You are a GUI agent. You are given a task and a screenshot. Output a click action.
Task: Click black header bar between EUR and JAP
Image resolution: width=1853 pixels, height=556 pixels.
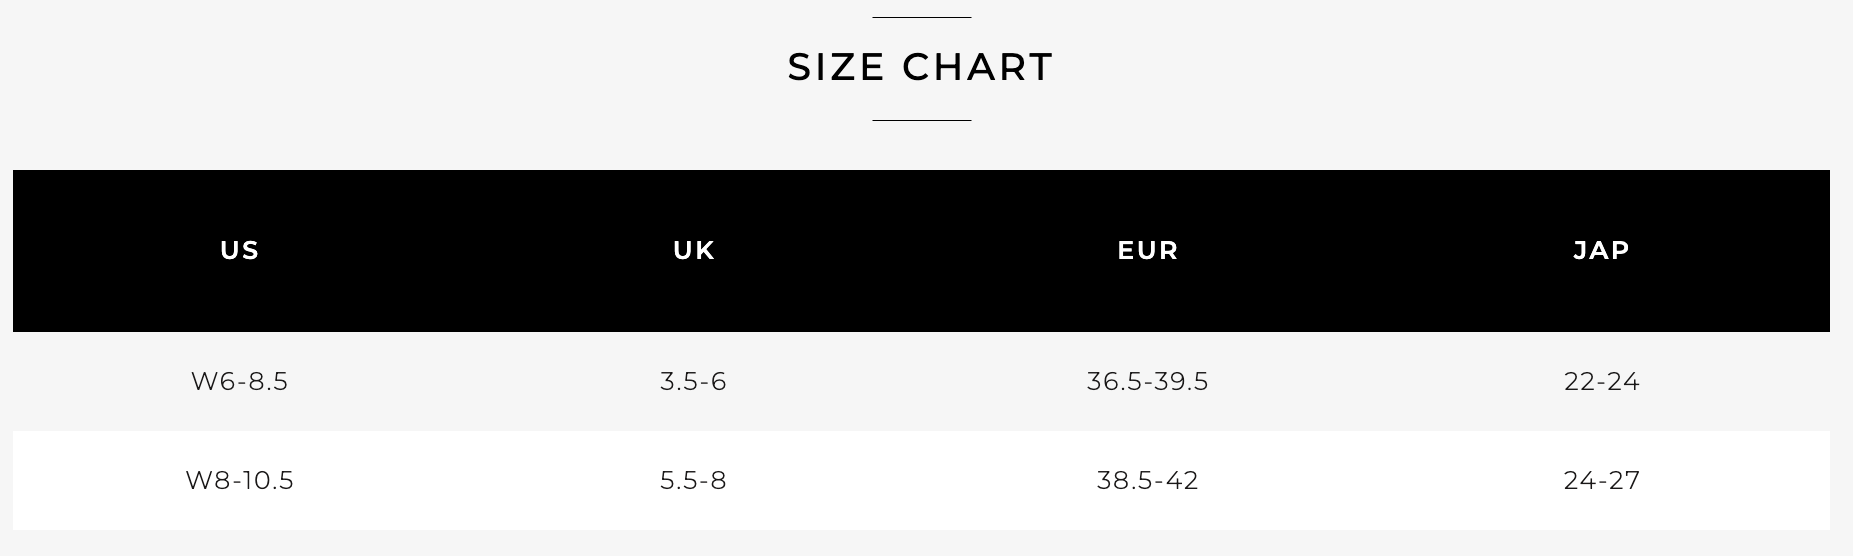(1376, 250)
